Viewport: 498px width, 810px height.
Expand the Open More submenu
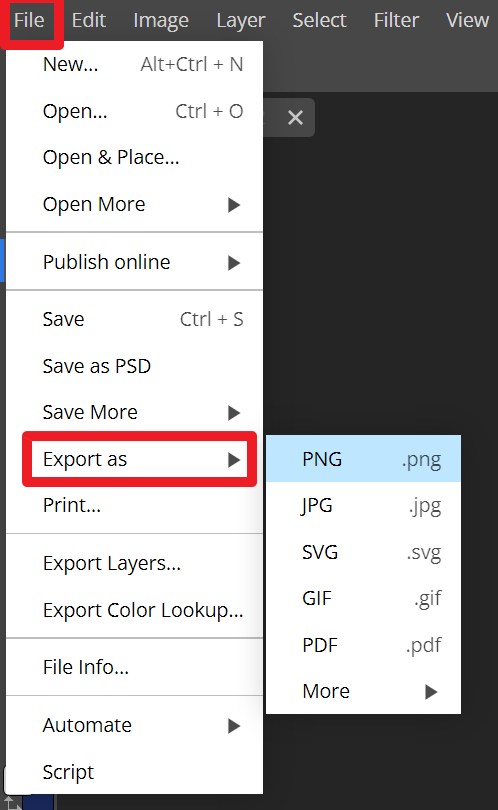click(134, 205)
